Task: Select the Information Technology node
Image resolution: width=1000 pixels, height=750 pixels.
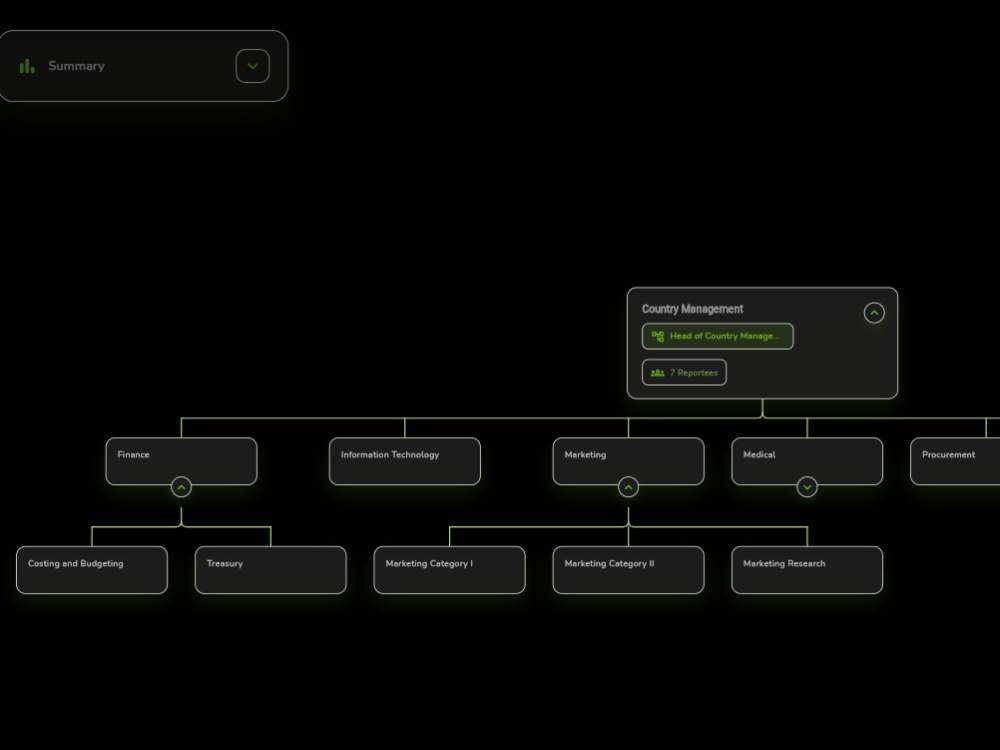Action: [x=404, y=461]
